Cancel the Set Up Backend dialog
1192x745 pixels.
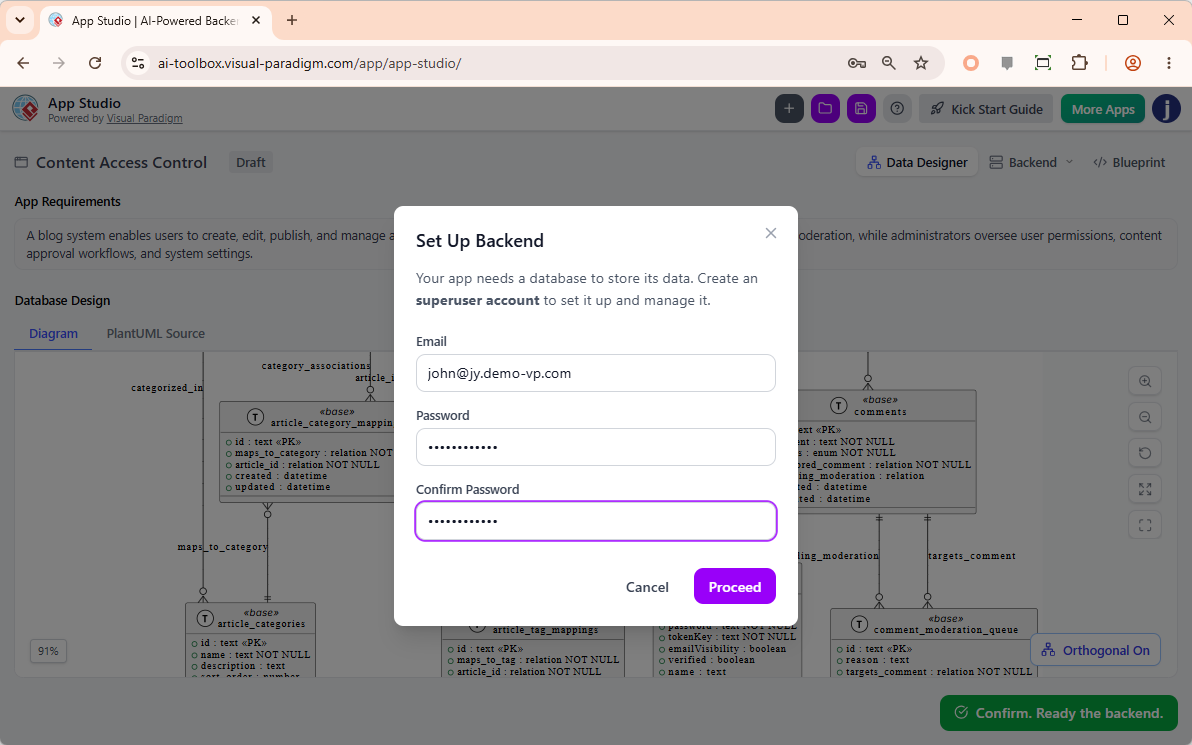click(647, 586)
